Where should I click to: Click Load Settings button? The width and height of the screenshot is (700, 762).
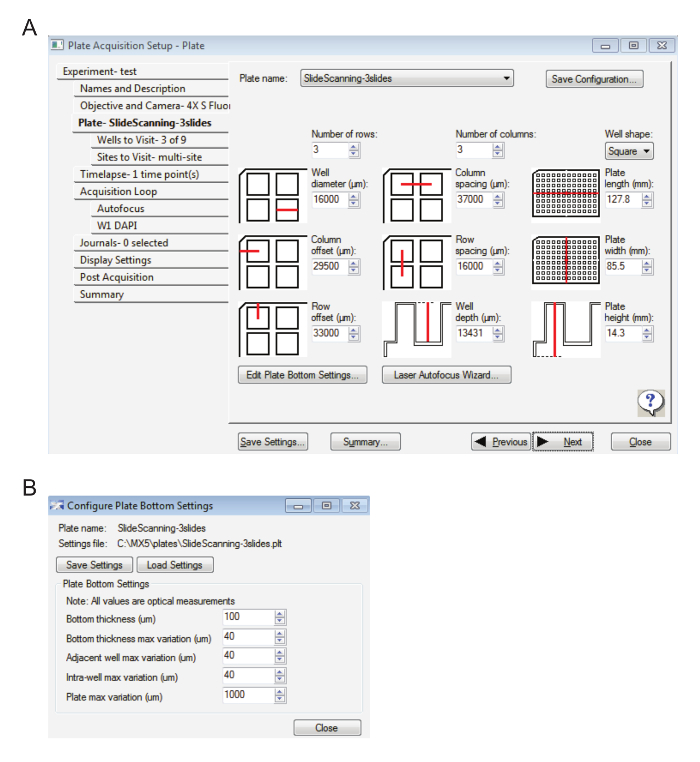click(175, 565)
